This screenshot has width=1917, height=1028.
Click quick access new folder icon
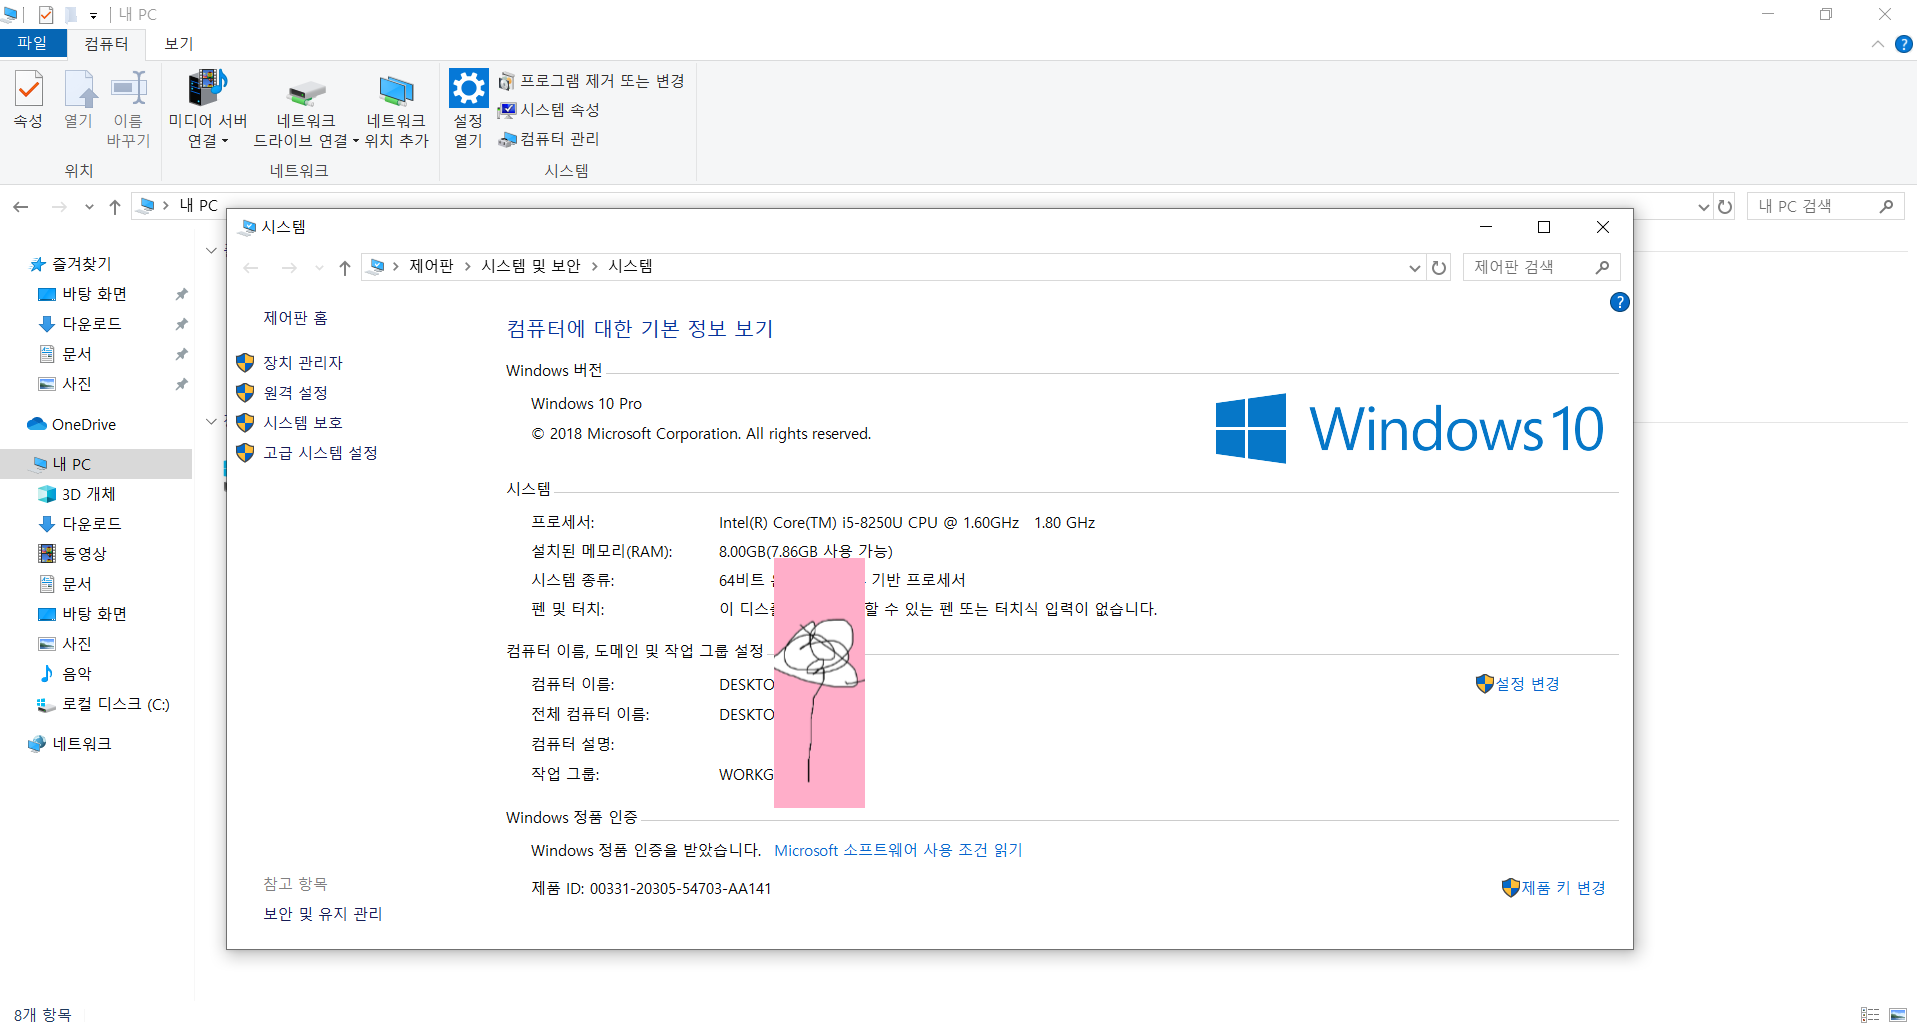(x=71, y=14)
